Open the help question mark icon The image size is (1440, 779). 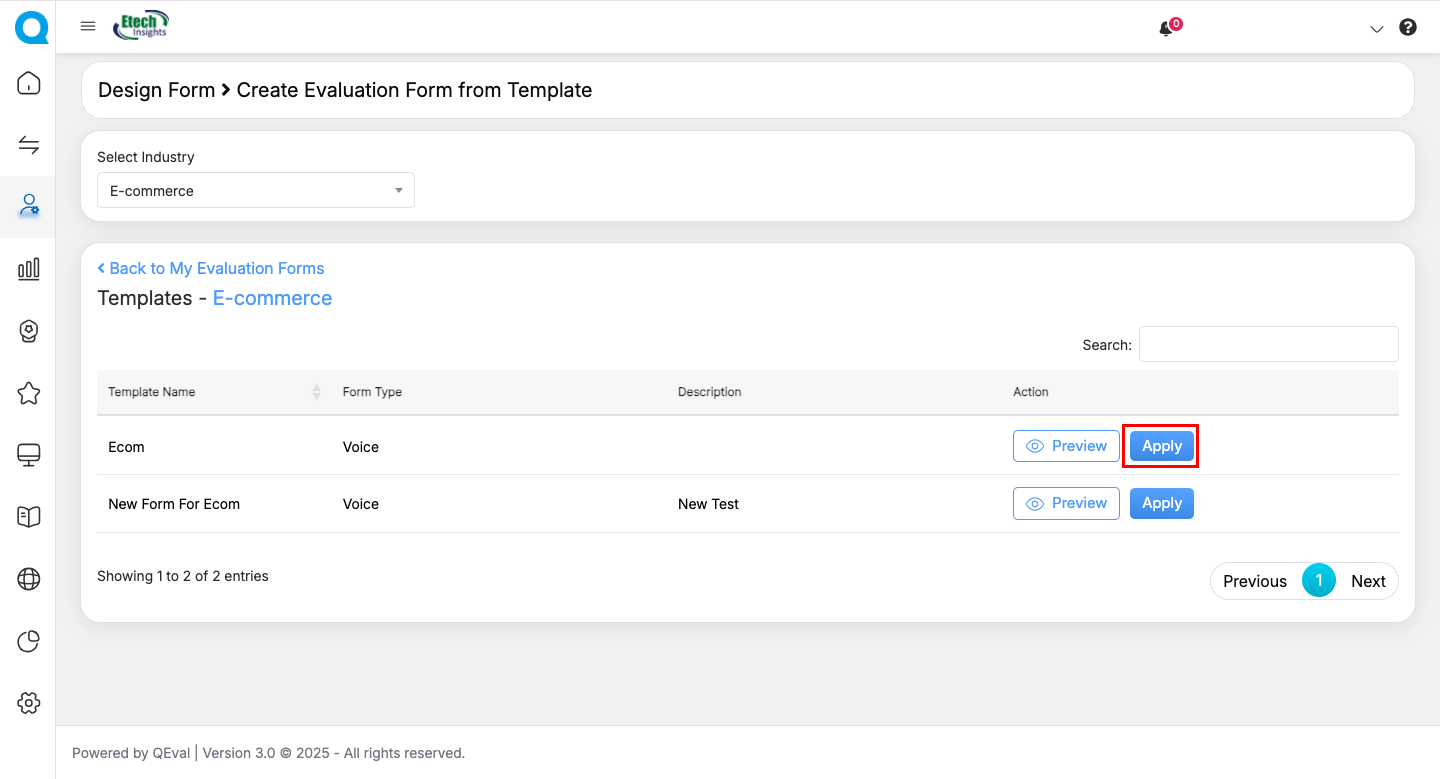[1408, 28]
